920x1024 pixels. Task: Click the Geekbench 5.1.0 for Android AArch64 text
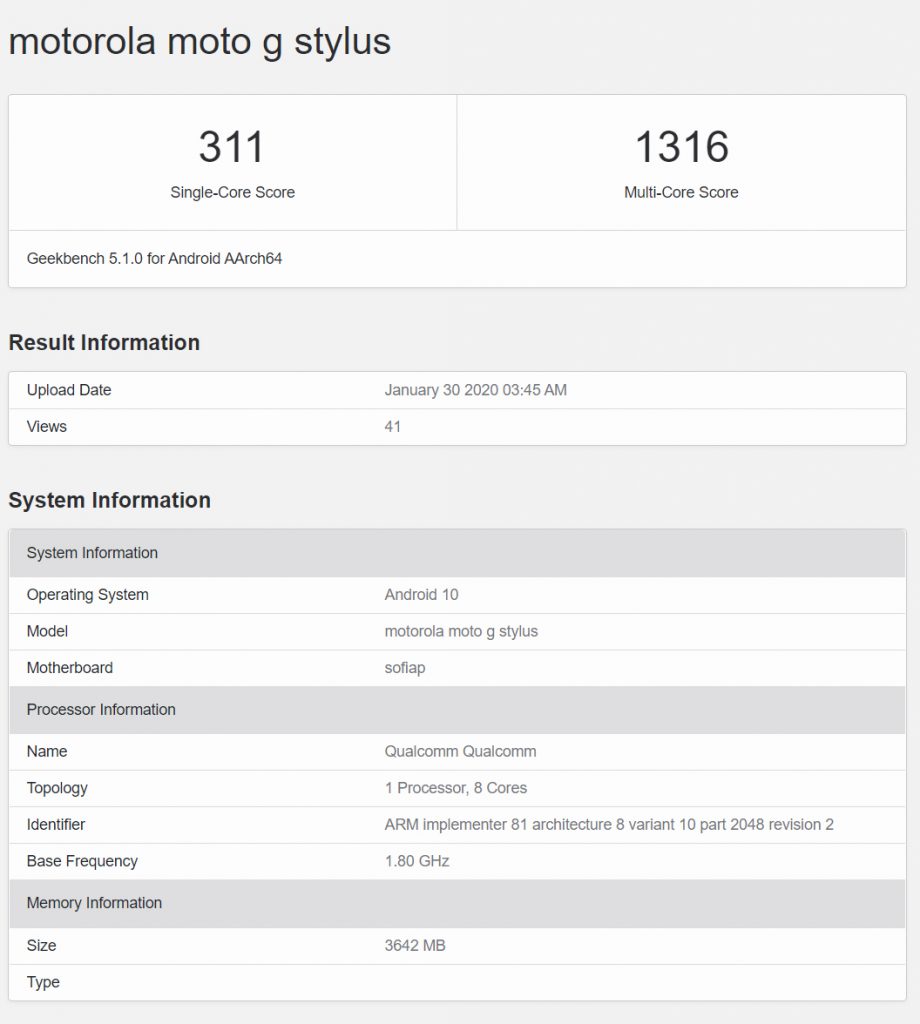[154, 258]
